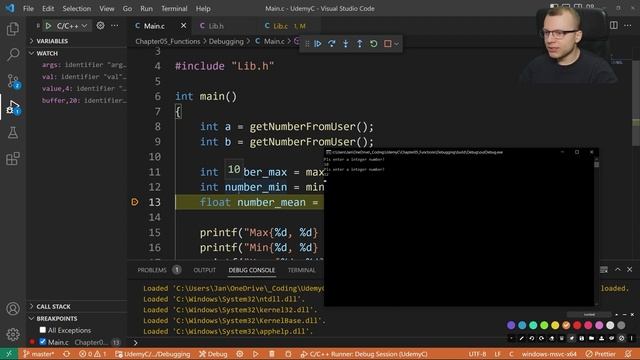The width and height of the screenshot is (640, 360).
Task: Open the File menu
Action: point(28,9)
